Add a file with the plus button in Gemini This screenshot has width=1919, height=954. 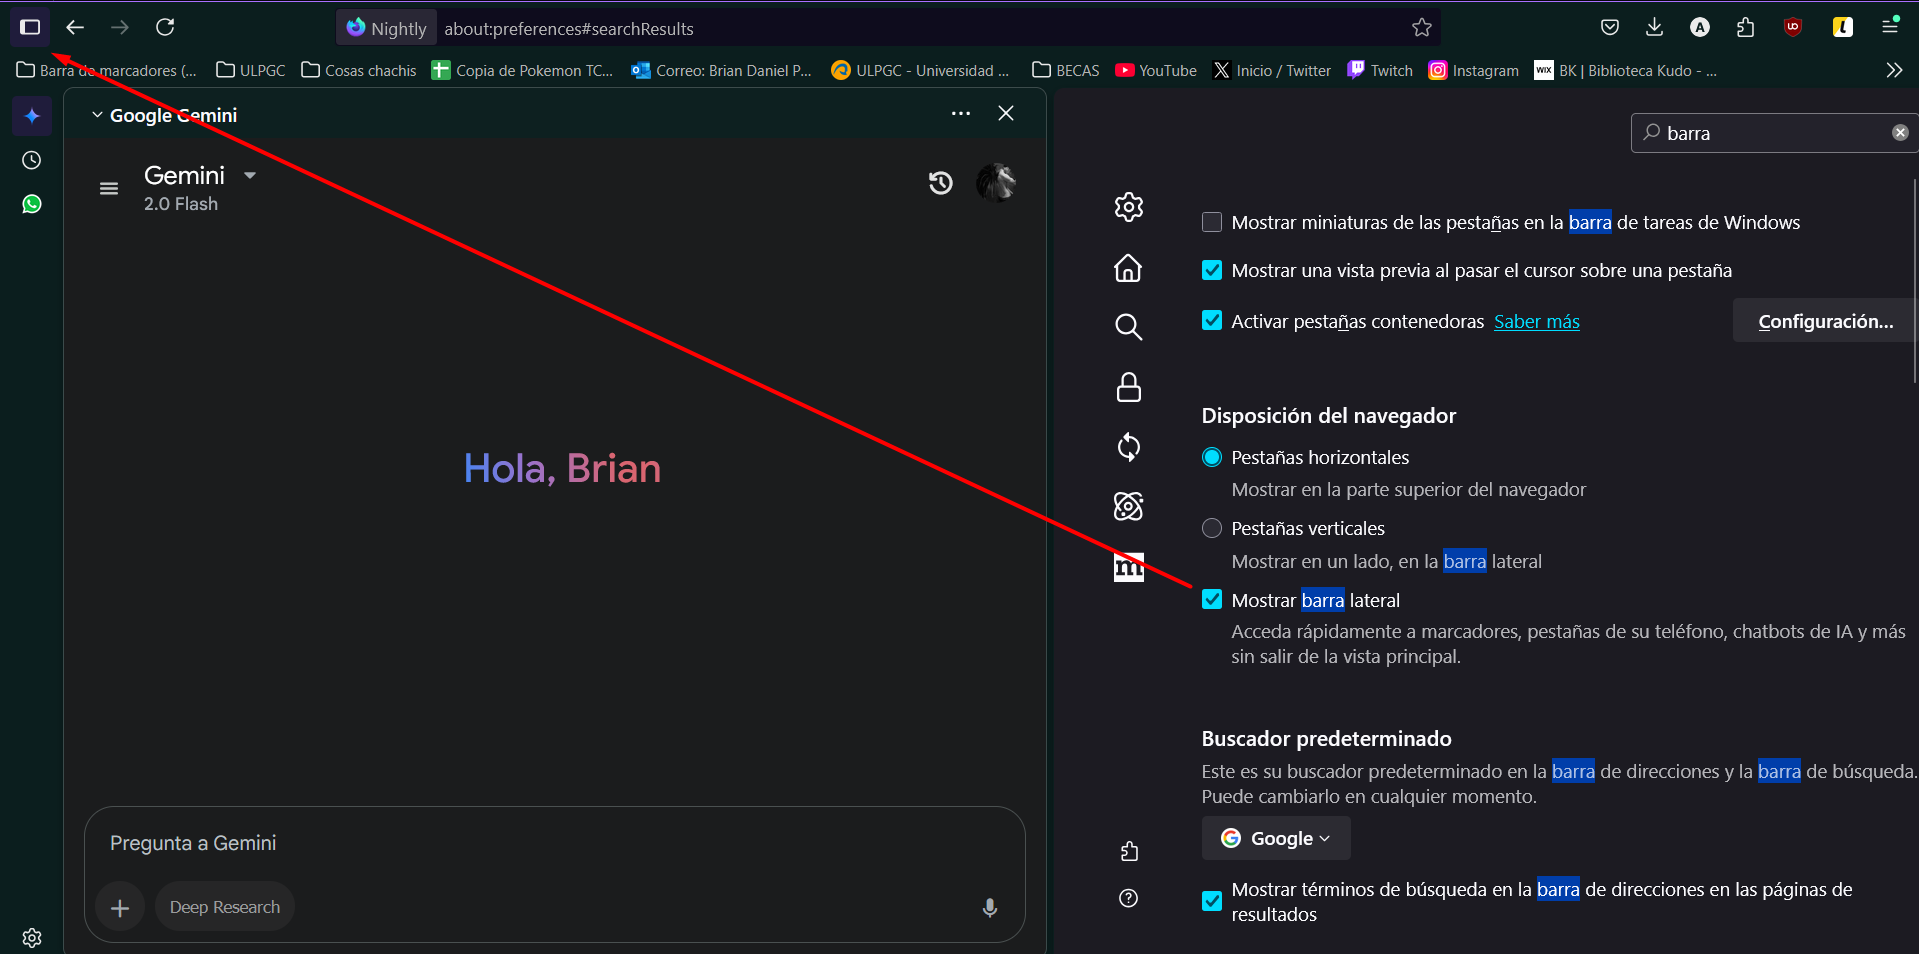120,907
